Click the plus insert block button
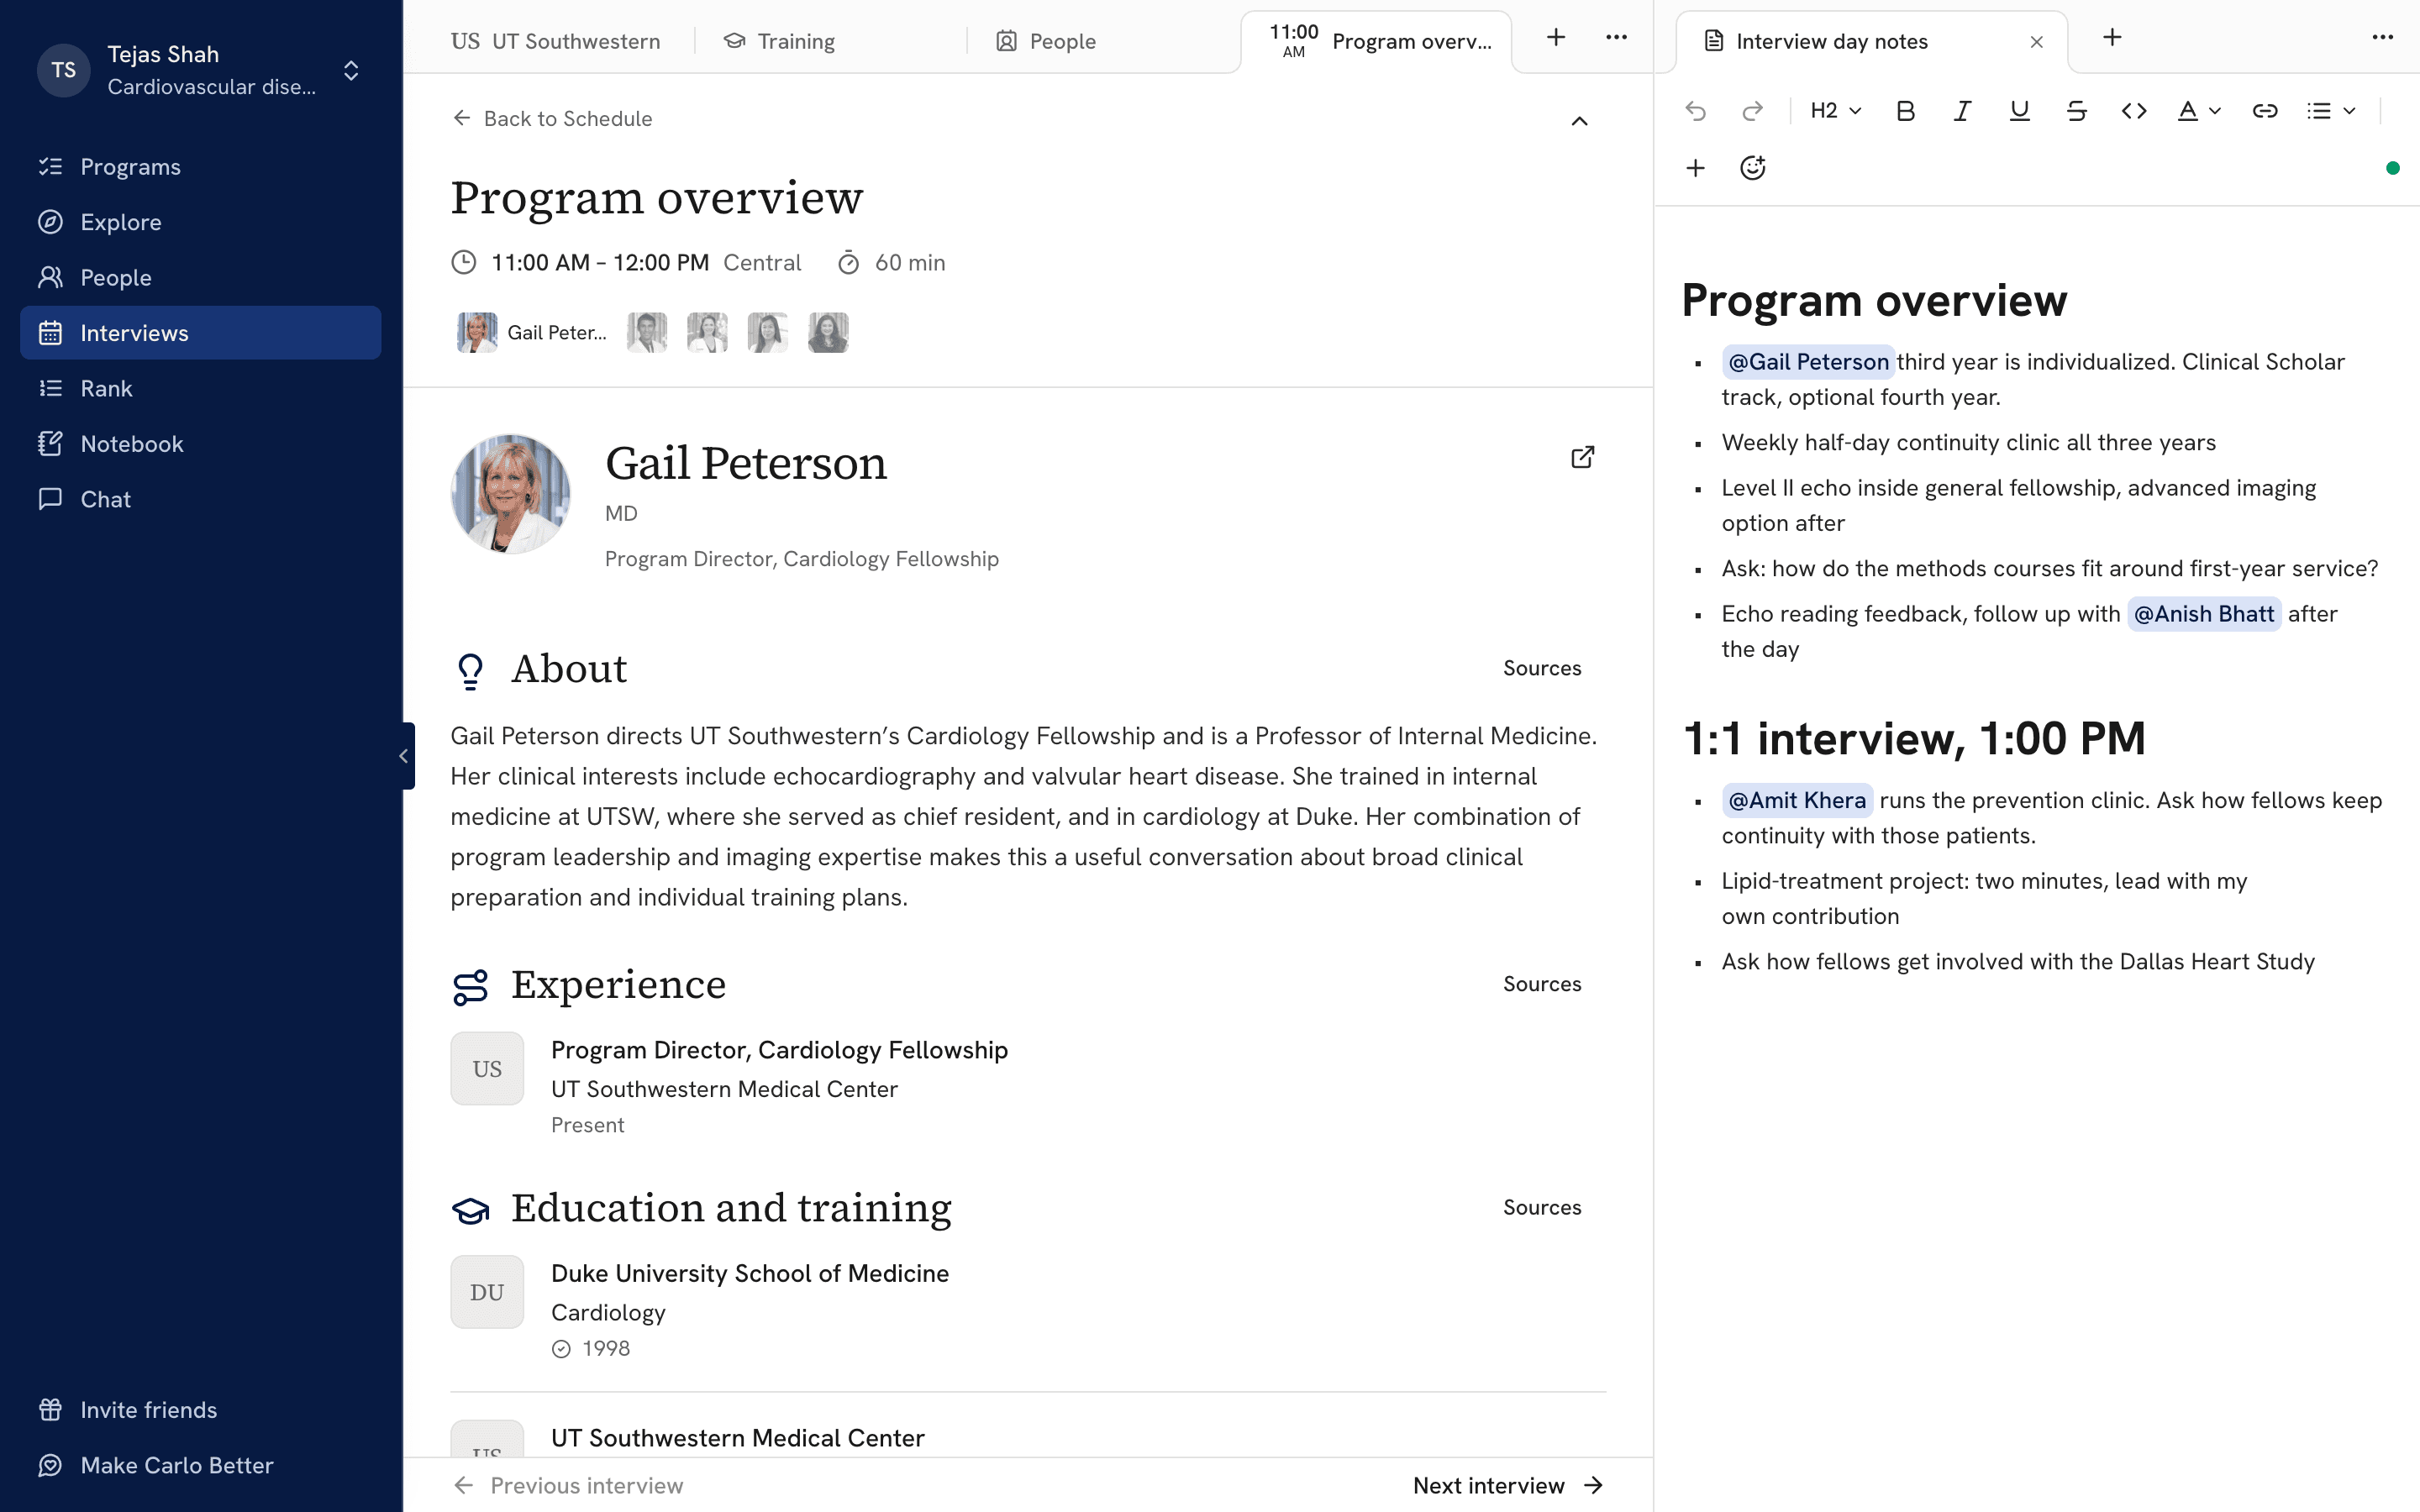 point(1695,168)
